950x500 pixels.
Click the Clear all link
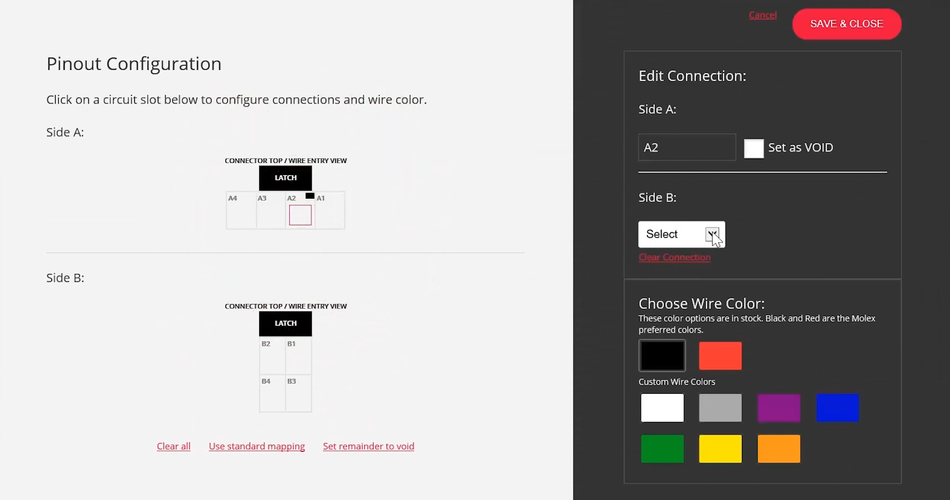tap(173, 447)
